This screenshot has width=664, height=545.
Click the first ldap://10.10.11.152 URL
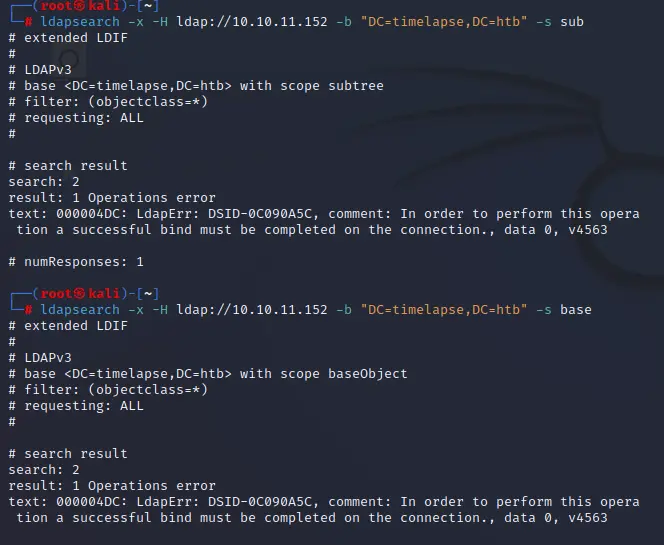click(x=252, y=22)
